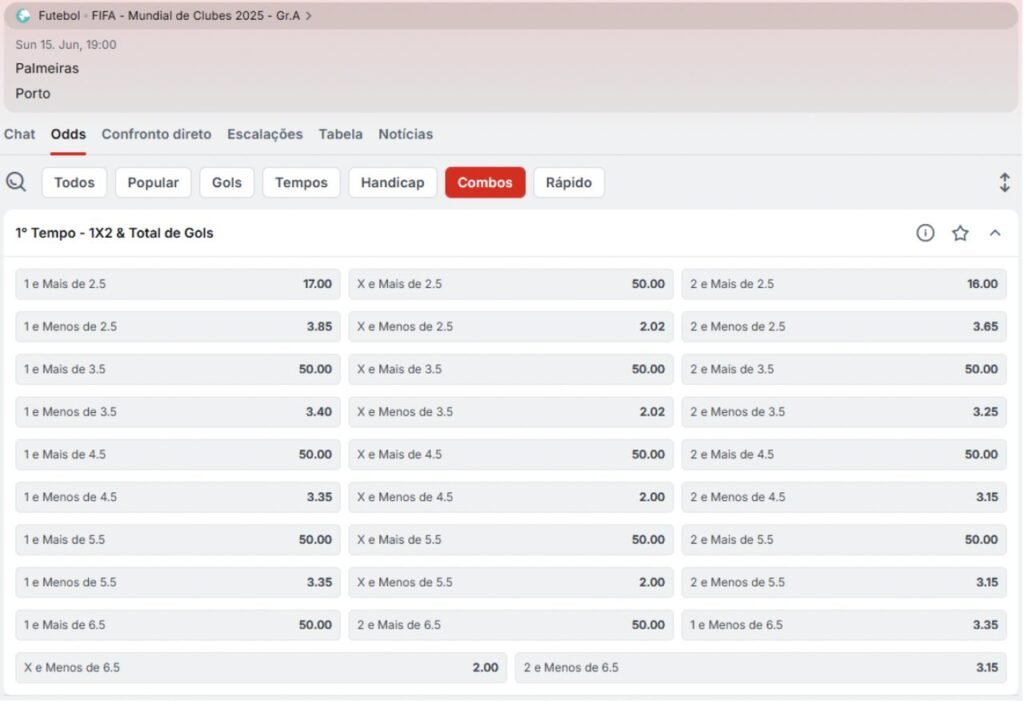Viewport: 1024px width, 701px height.
Task: Select the Rápido filter
Action: tap(569, 182)
